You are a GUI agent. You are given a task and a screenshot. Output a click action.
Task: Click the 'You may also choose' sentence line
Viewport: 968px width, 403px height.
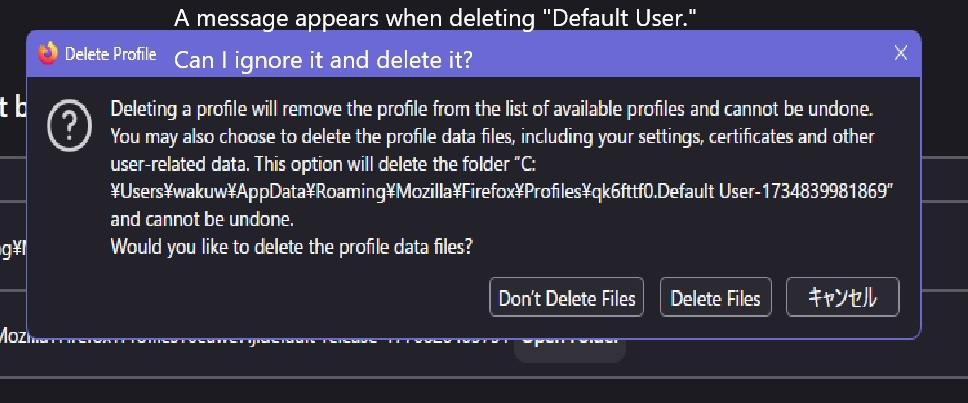pos(492,136)
